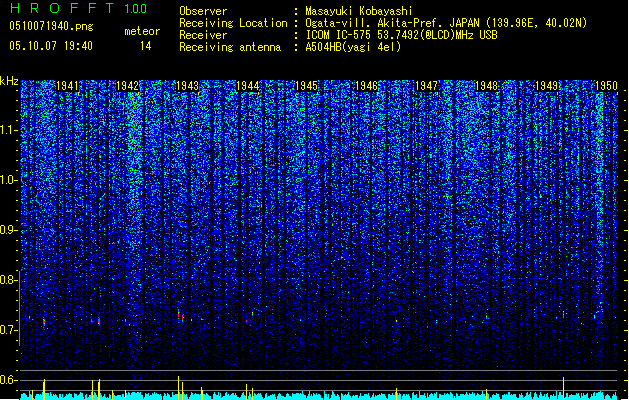Click the version number 1.00
629x400 pixels.
point(136,9)
